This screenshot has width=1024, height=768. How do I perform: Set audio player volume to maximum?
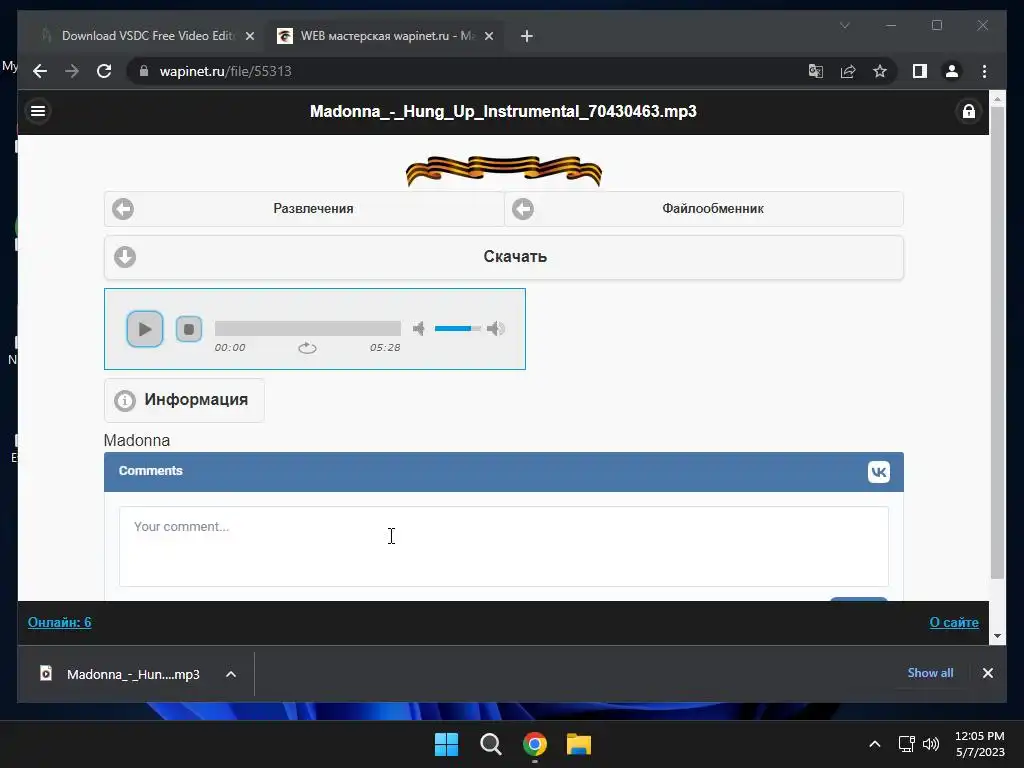pos(496,328)
